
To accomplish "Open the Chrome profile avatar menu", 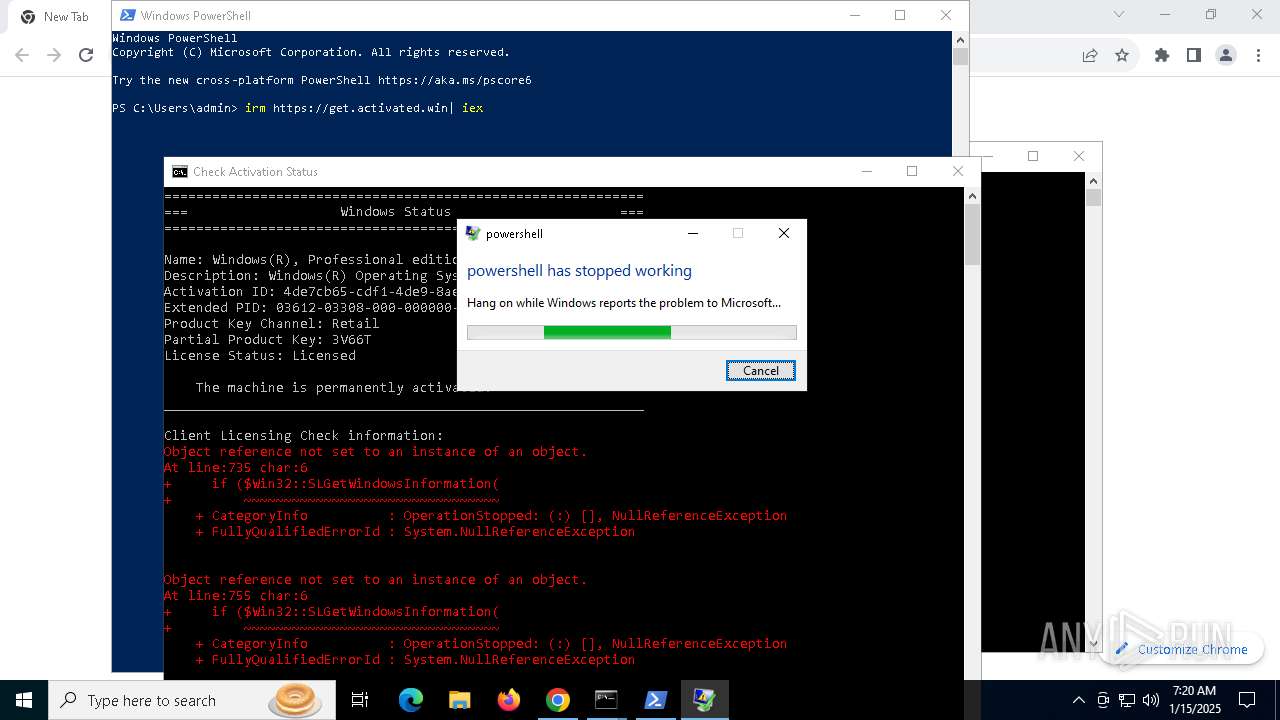I will click(x=1226, y=56).
